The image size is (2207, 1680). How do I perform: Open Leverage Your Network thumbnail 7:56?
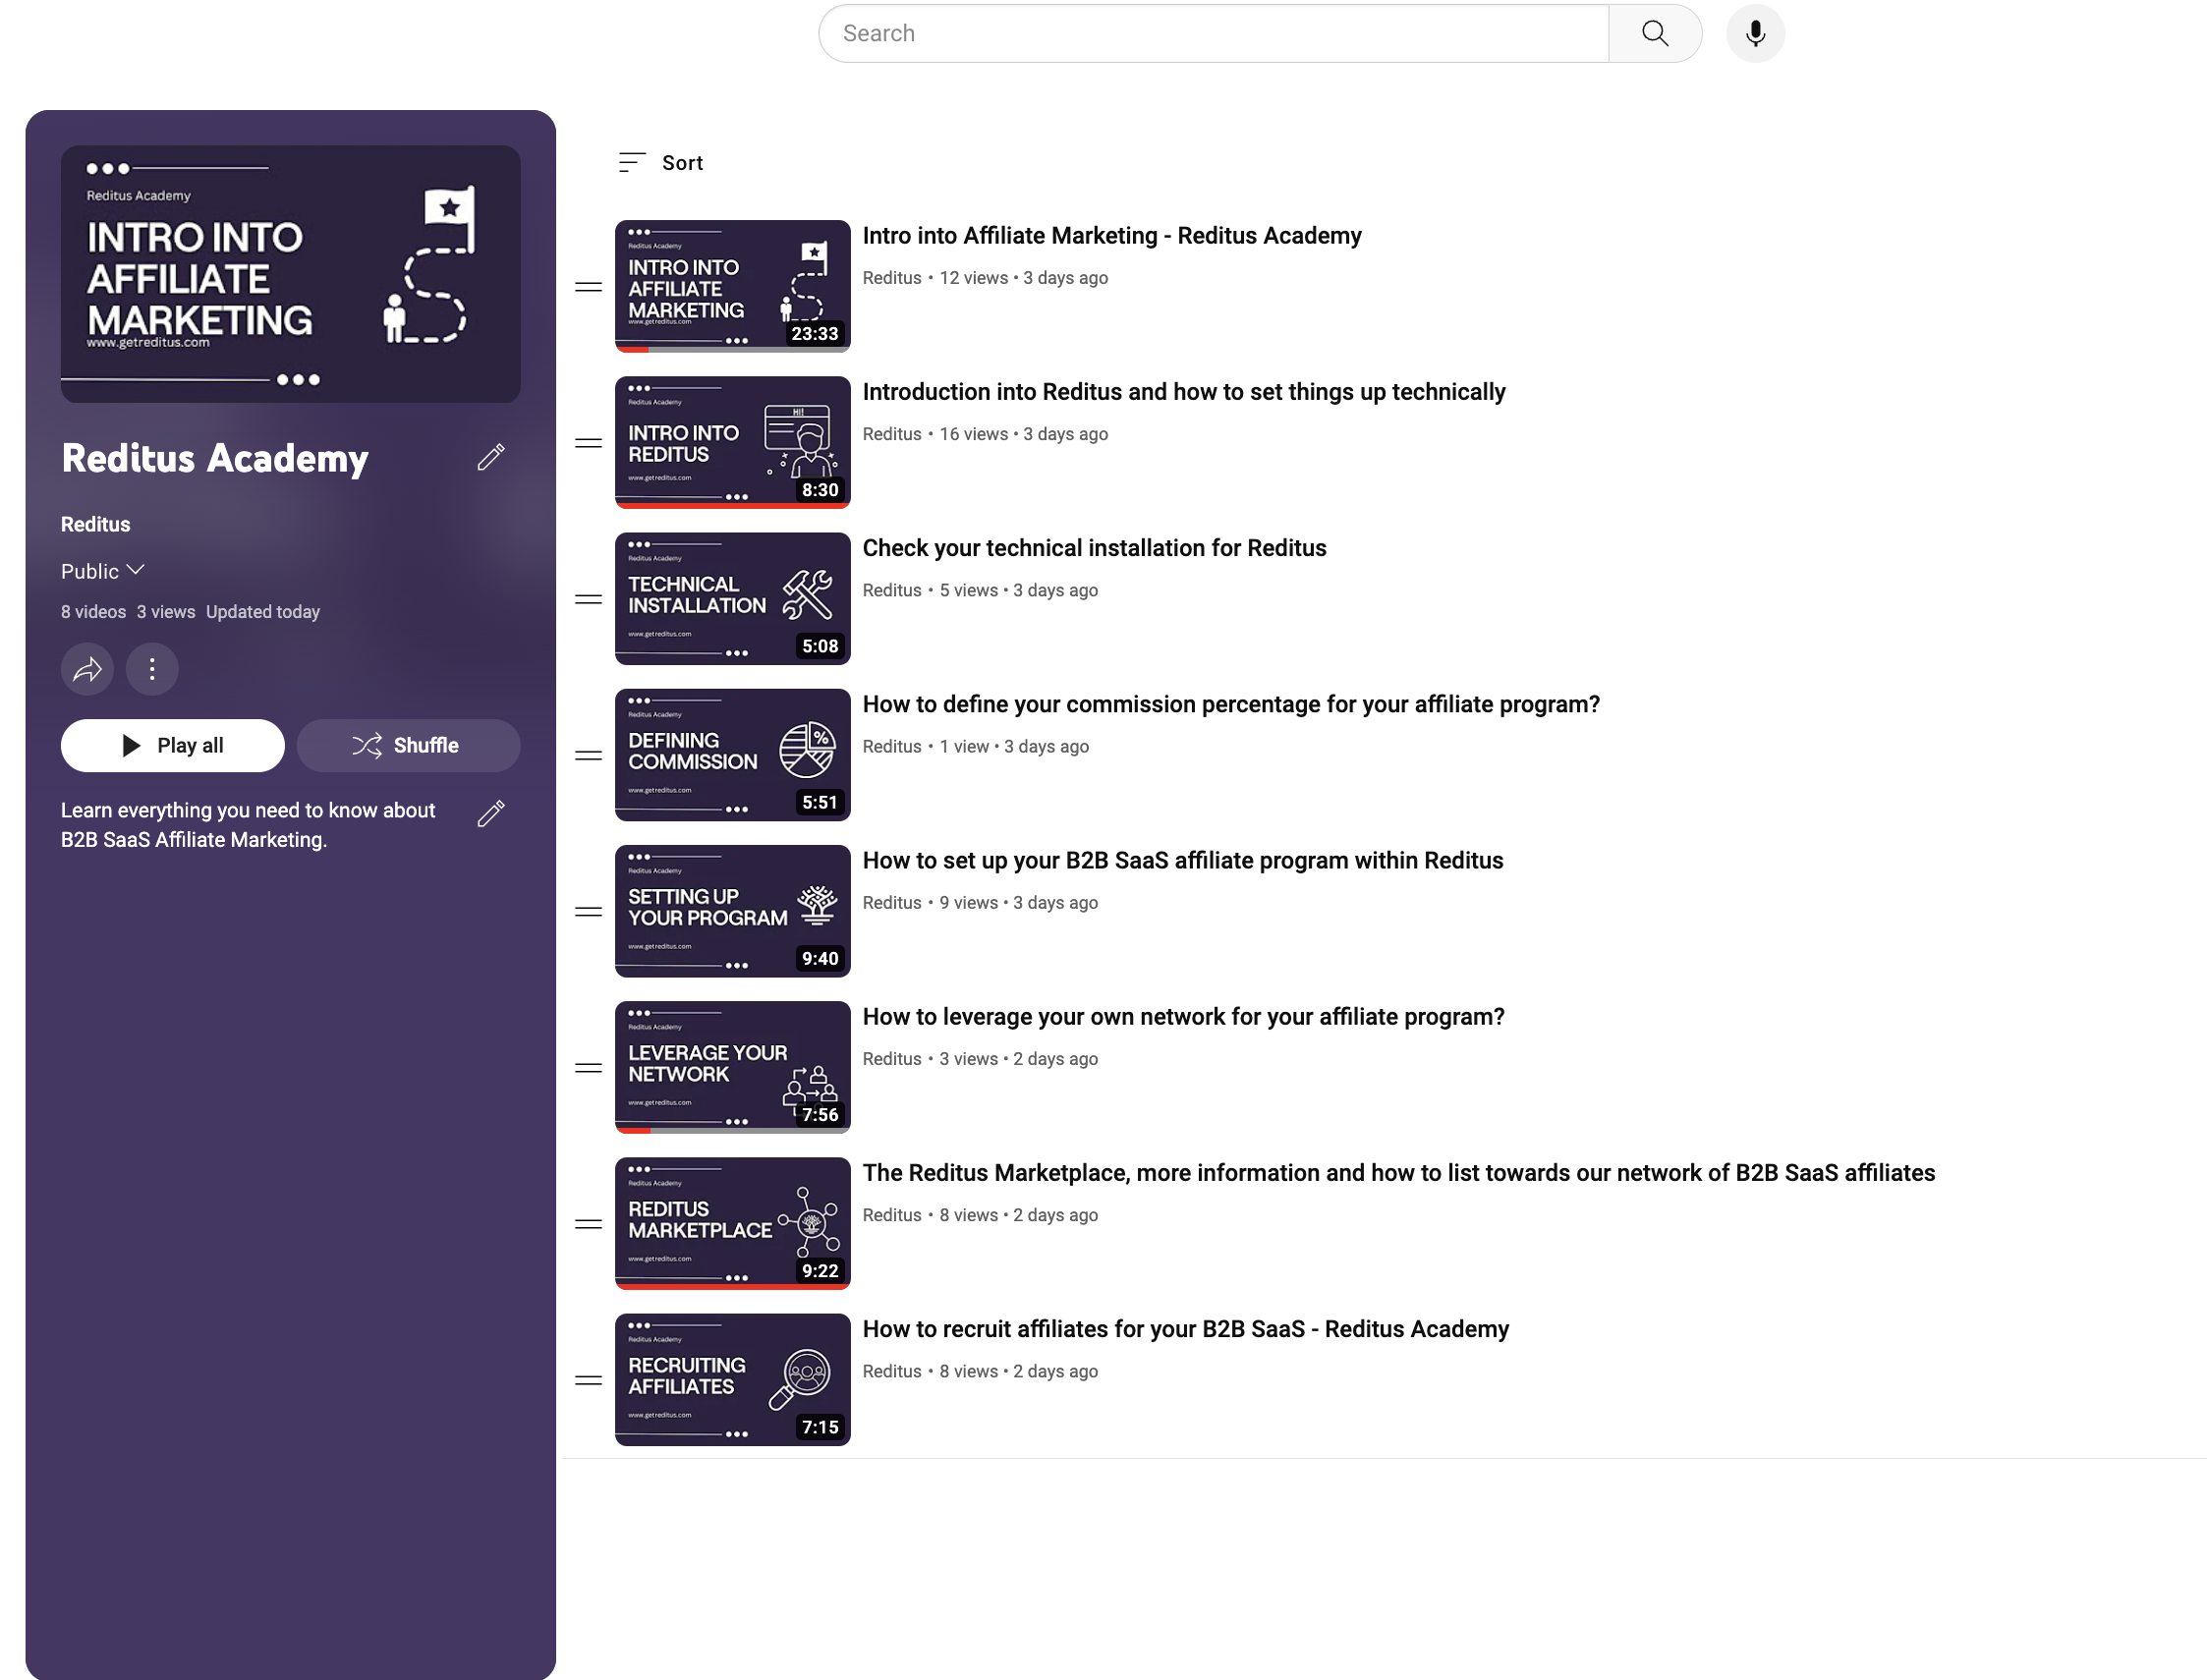(732, 1067)
